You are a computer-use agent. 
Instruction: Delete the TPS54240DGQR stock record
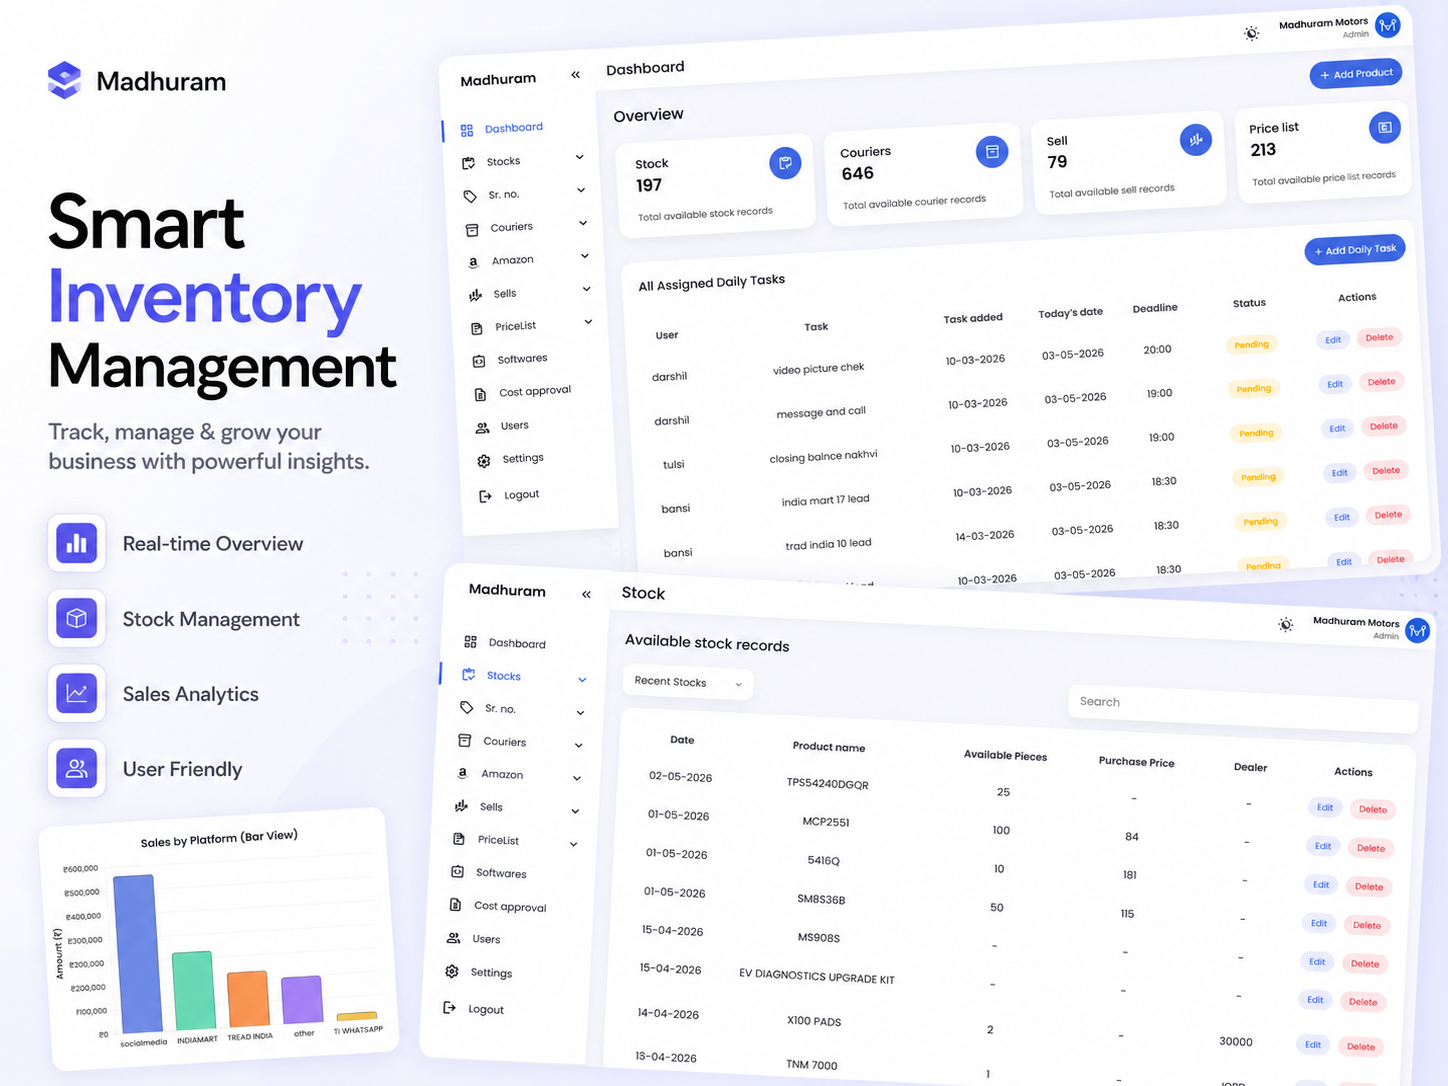point(1373,810)
